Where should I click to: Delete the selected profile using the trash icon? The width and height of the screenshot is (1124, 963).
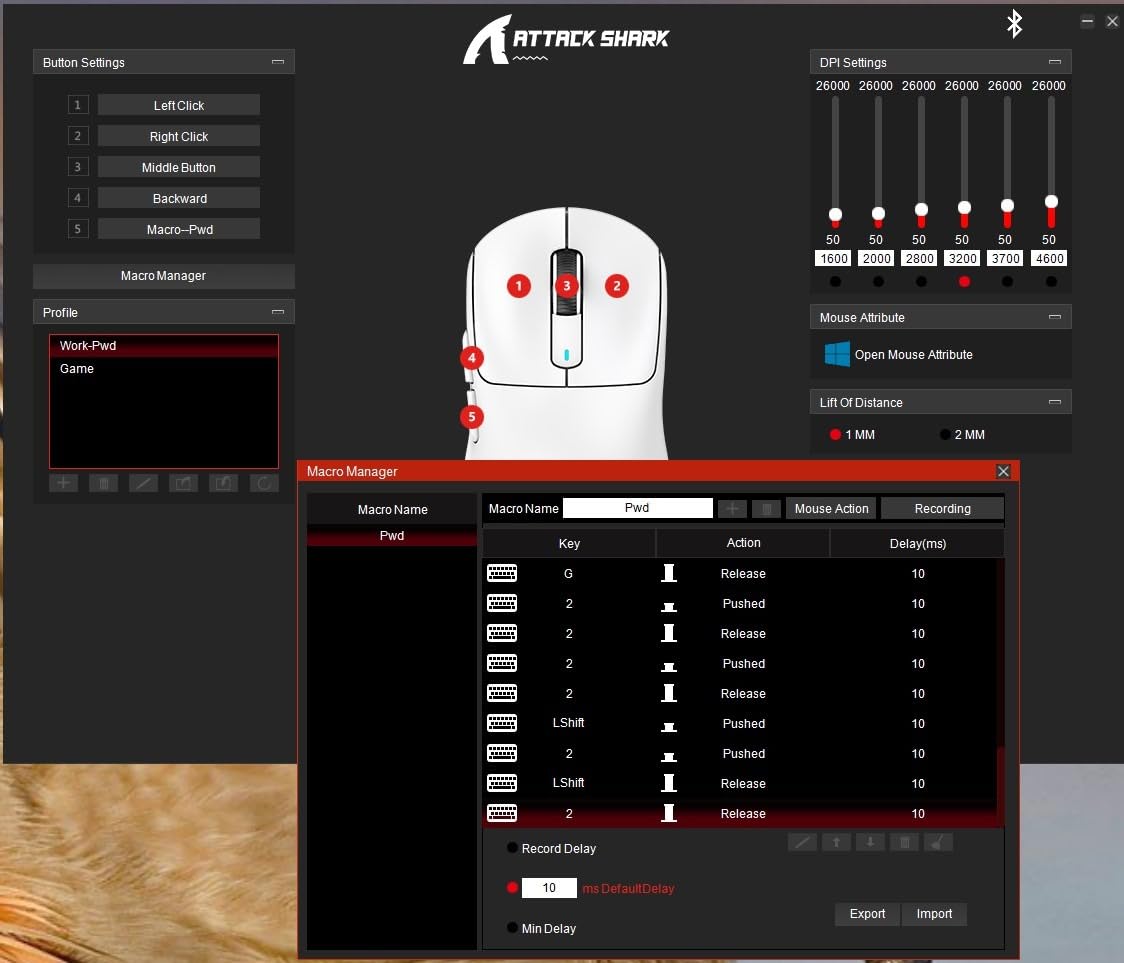pos(103,483)
